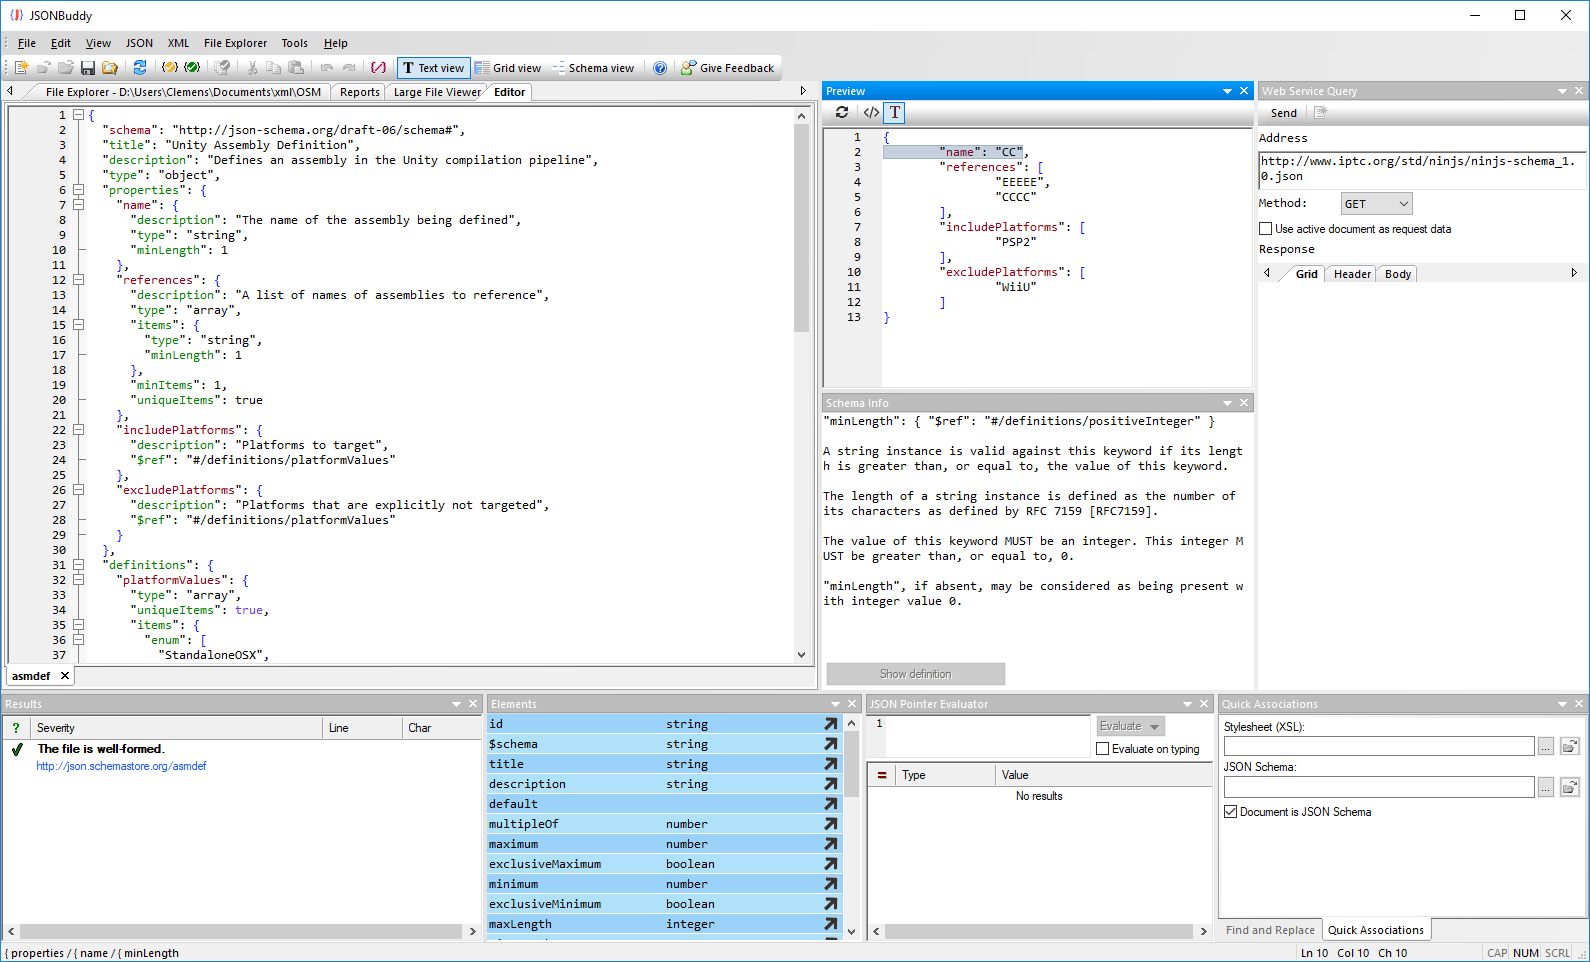Click the blue Reload arrows toolbar icon

(140, 68)
